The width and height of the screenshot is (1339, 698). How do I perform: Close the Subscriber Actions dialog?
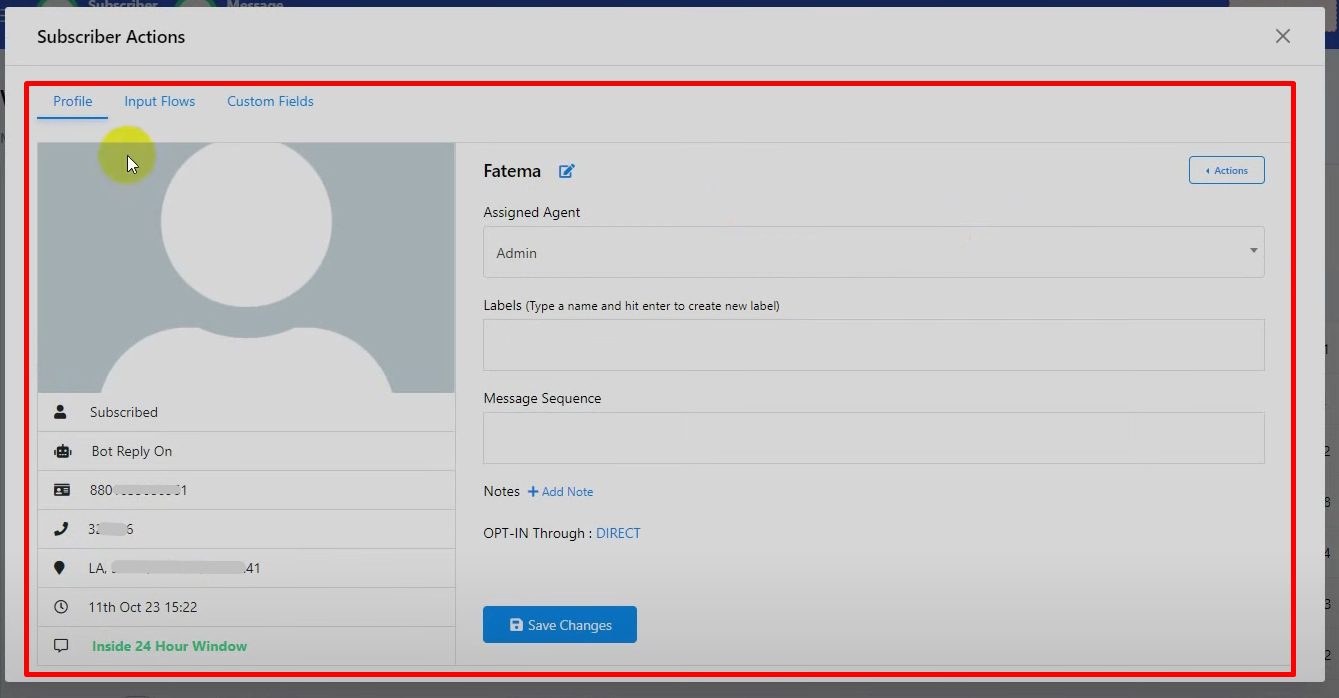coord(1282,36)
